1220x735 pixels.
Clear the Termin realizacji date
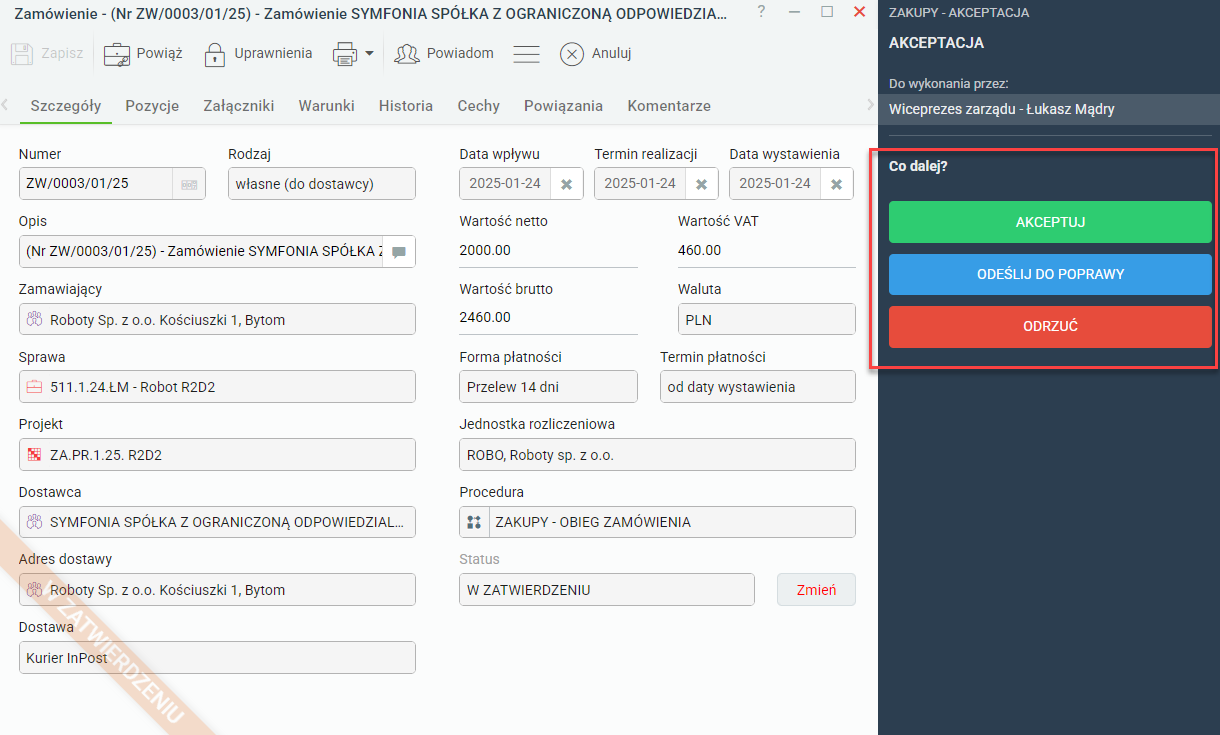click(701, 184)
